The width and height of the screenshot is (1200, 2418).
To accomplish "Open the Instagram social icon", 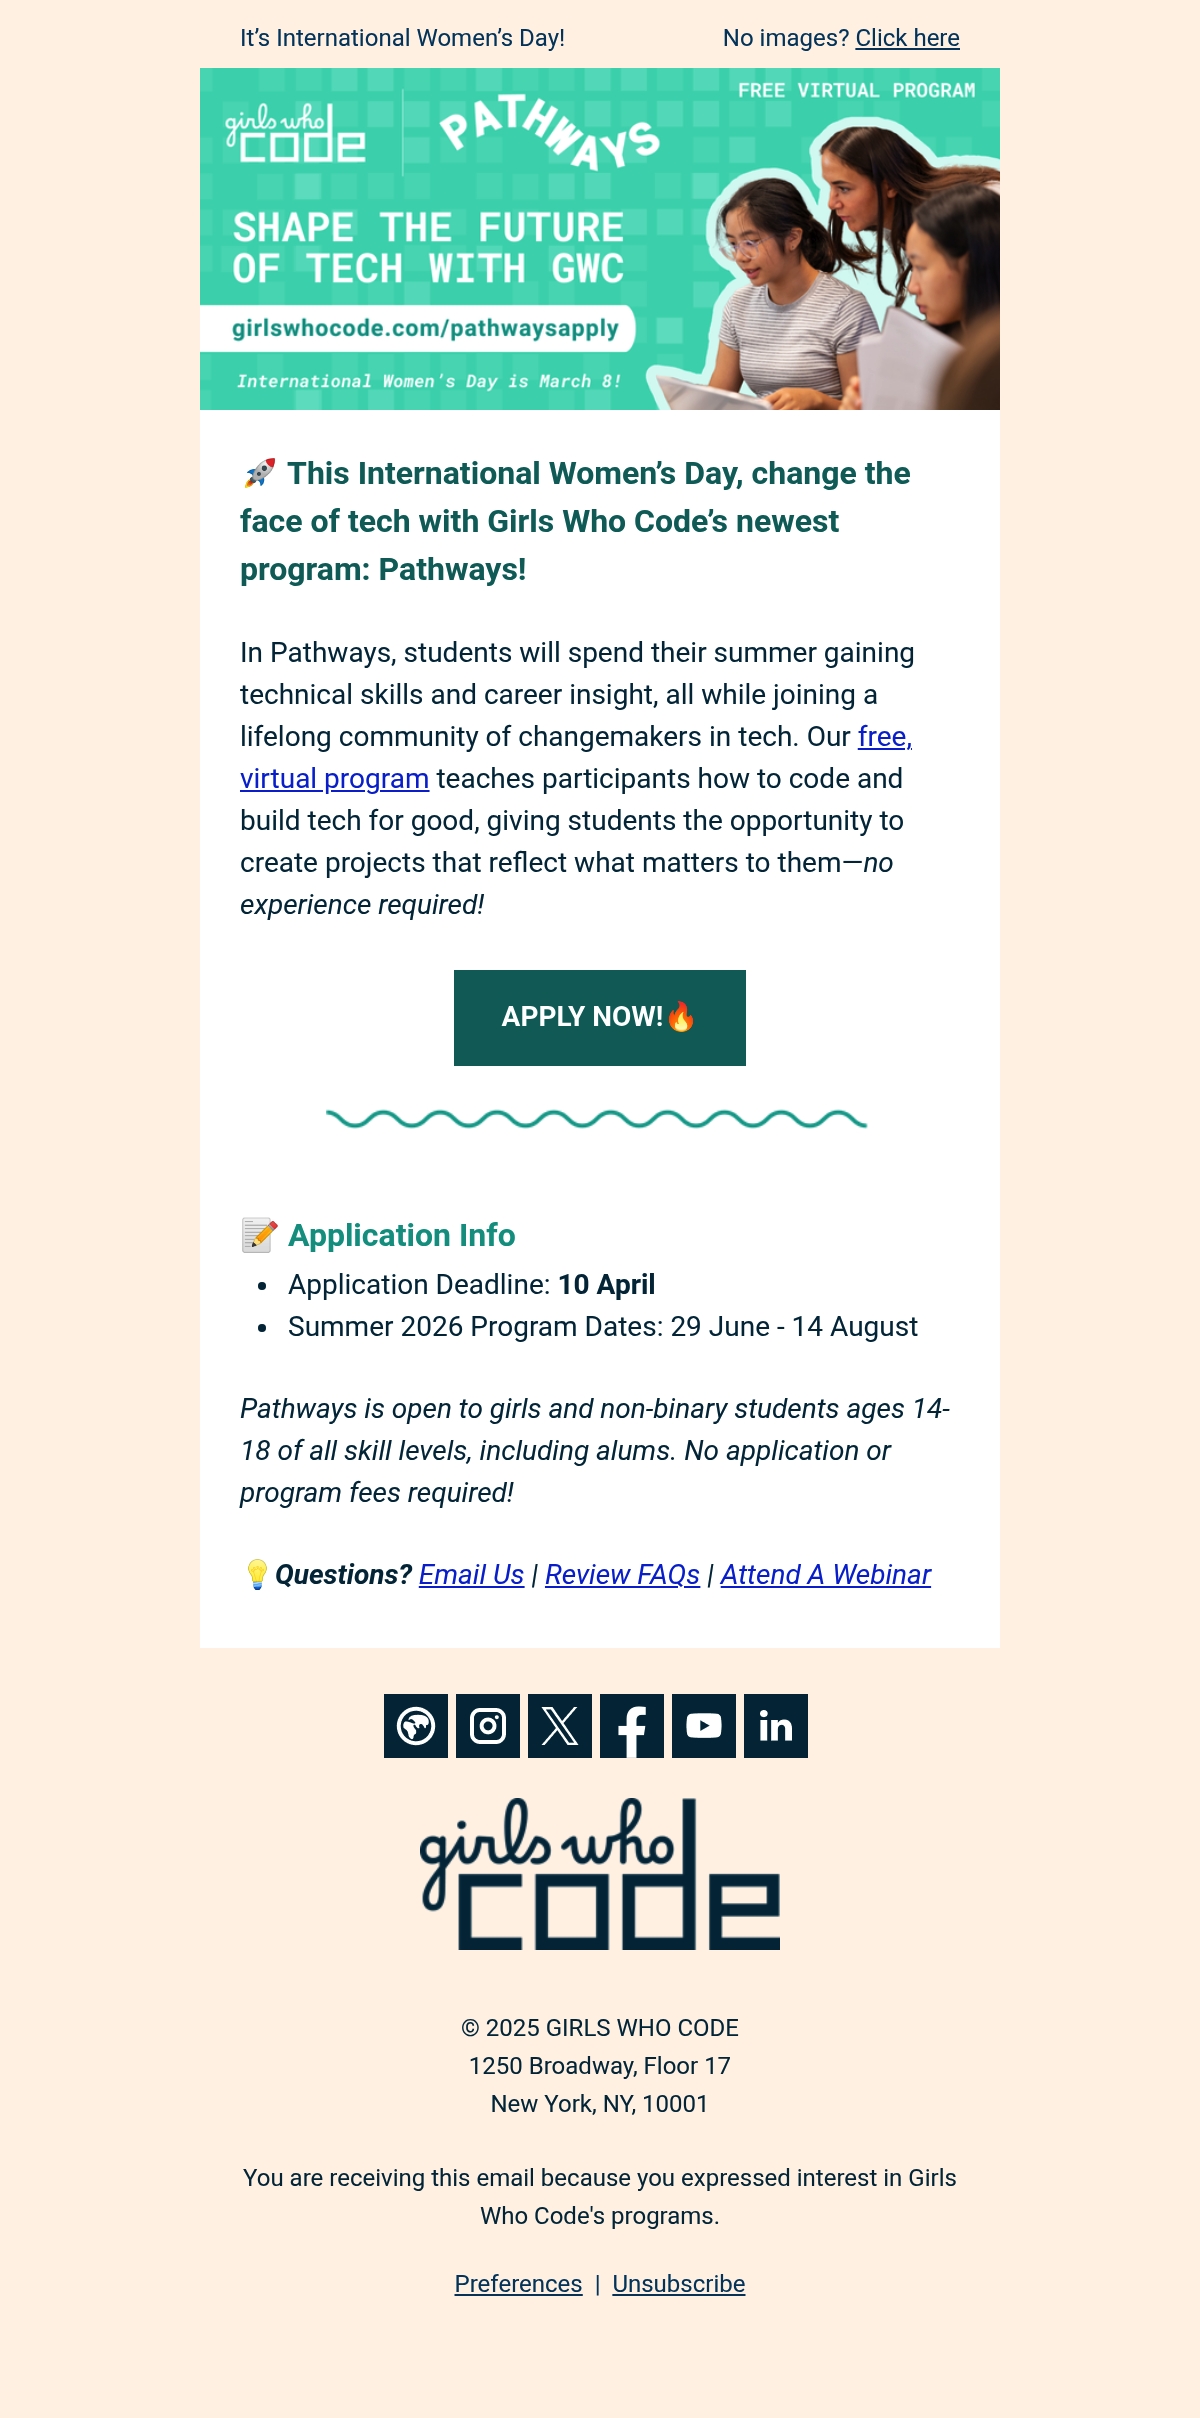I will tap(488, 1726).
